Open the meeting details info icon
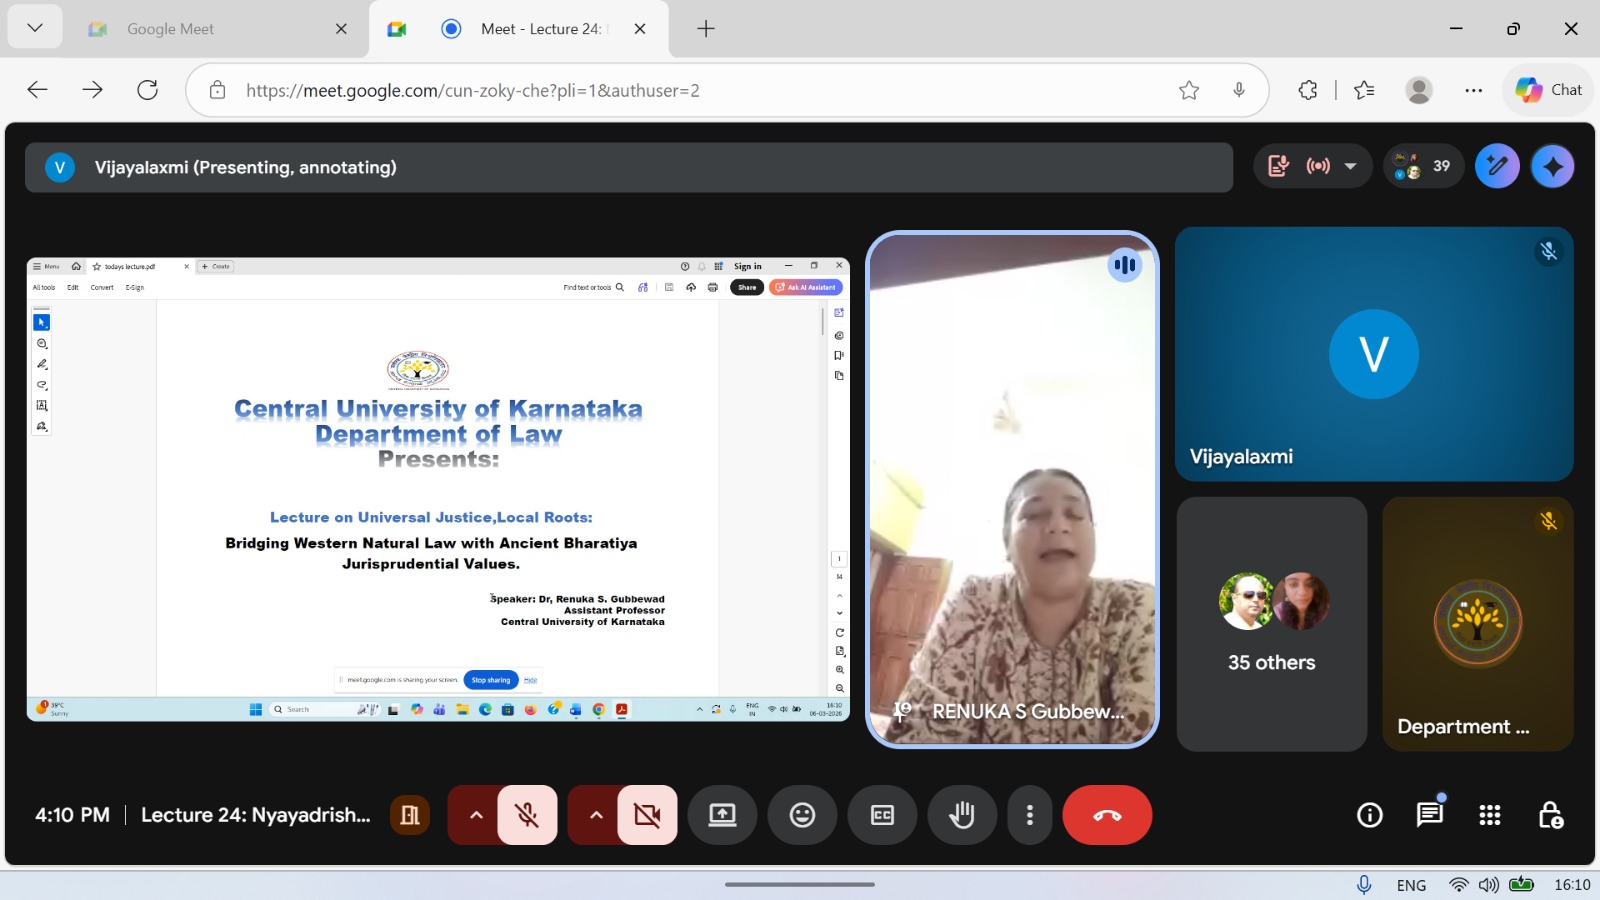1600x900 pixels. (1370, 815)
